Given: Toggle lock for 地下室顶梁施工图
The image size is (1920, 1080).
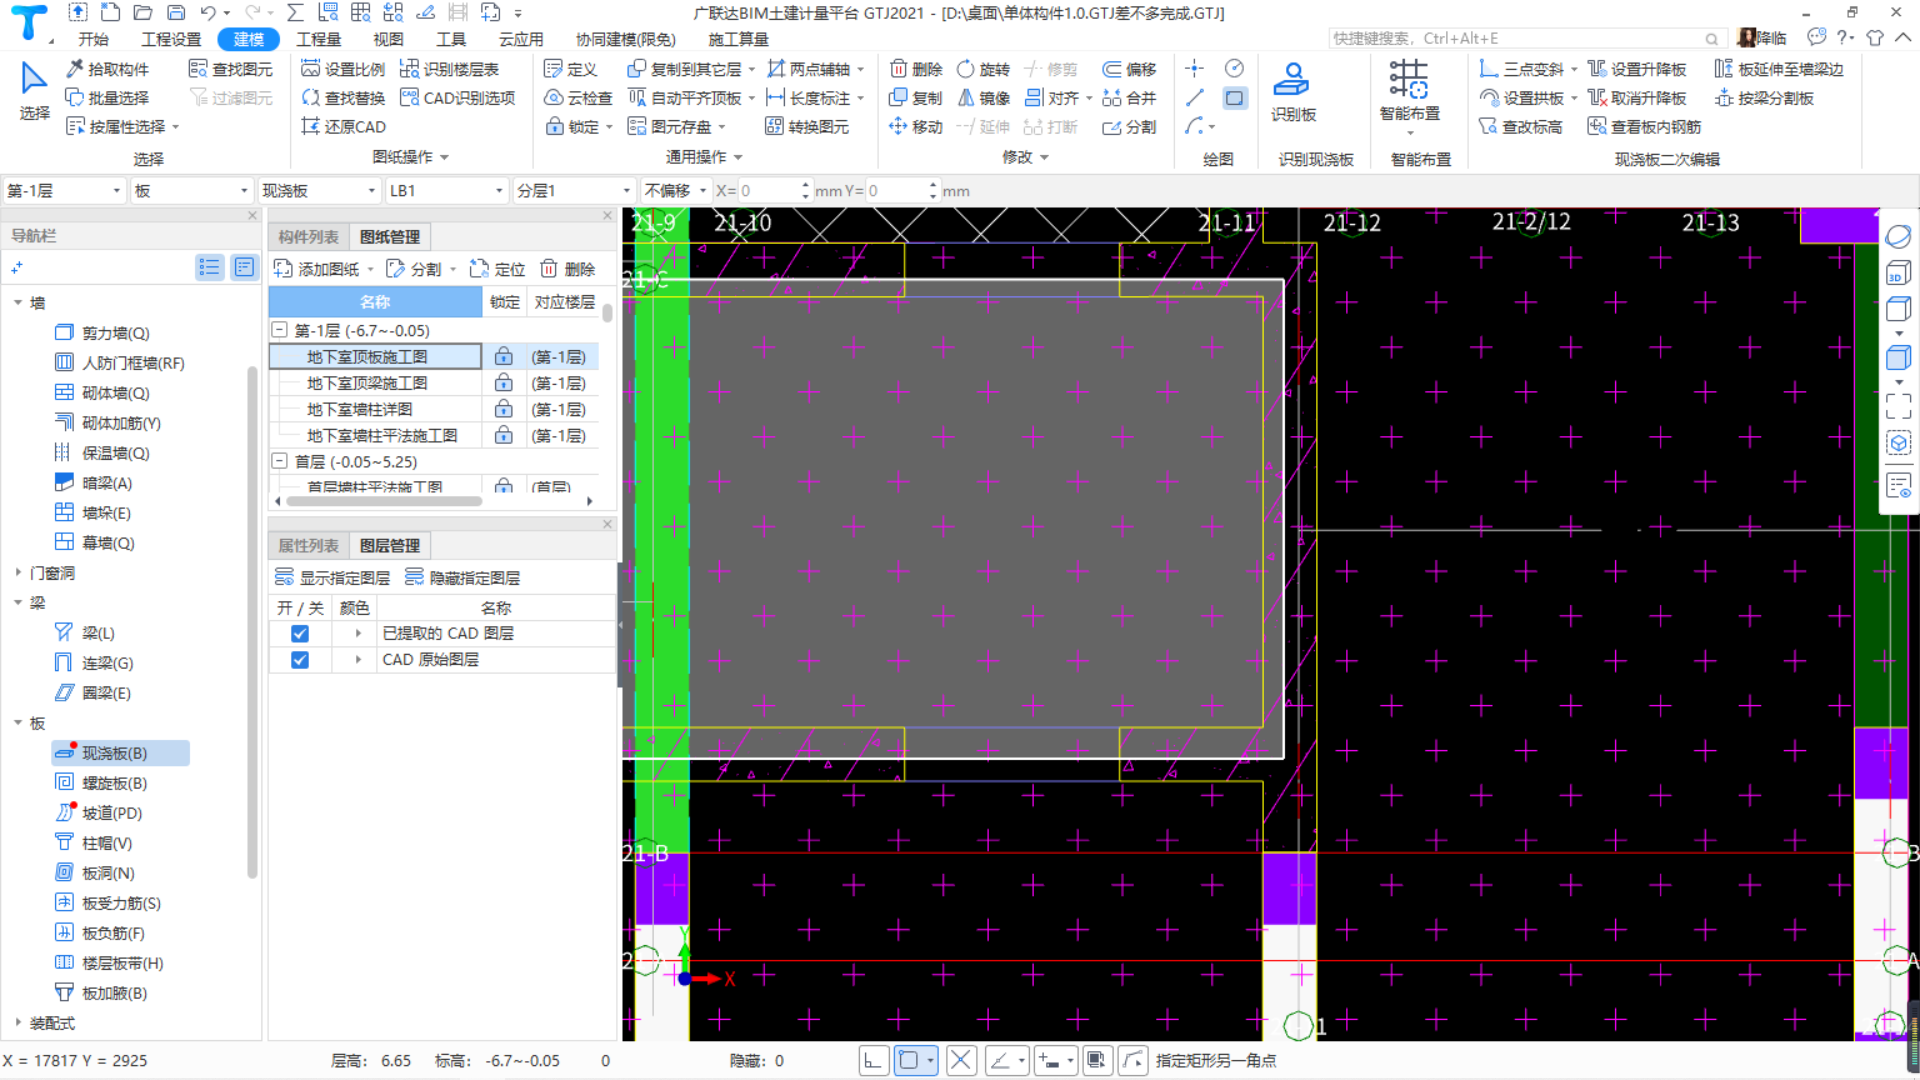Looking at the screenshot, I should click(504, 383).
